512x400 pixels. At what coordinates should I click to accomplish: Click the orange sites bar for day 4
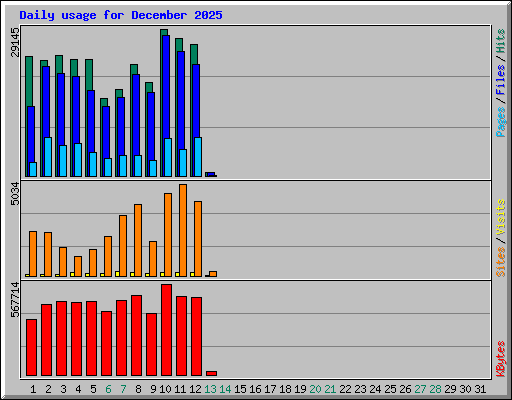[x=78, y=266]
